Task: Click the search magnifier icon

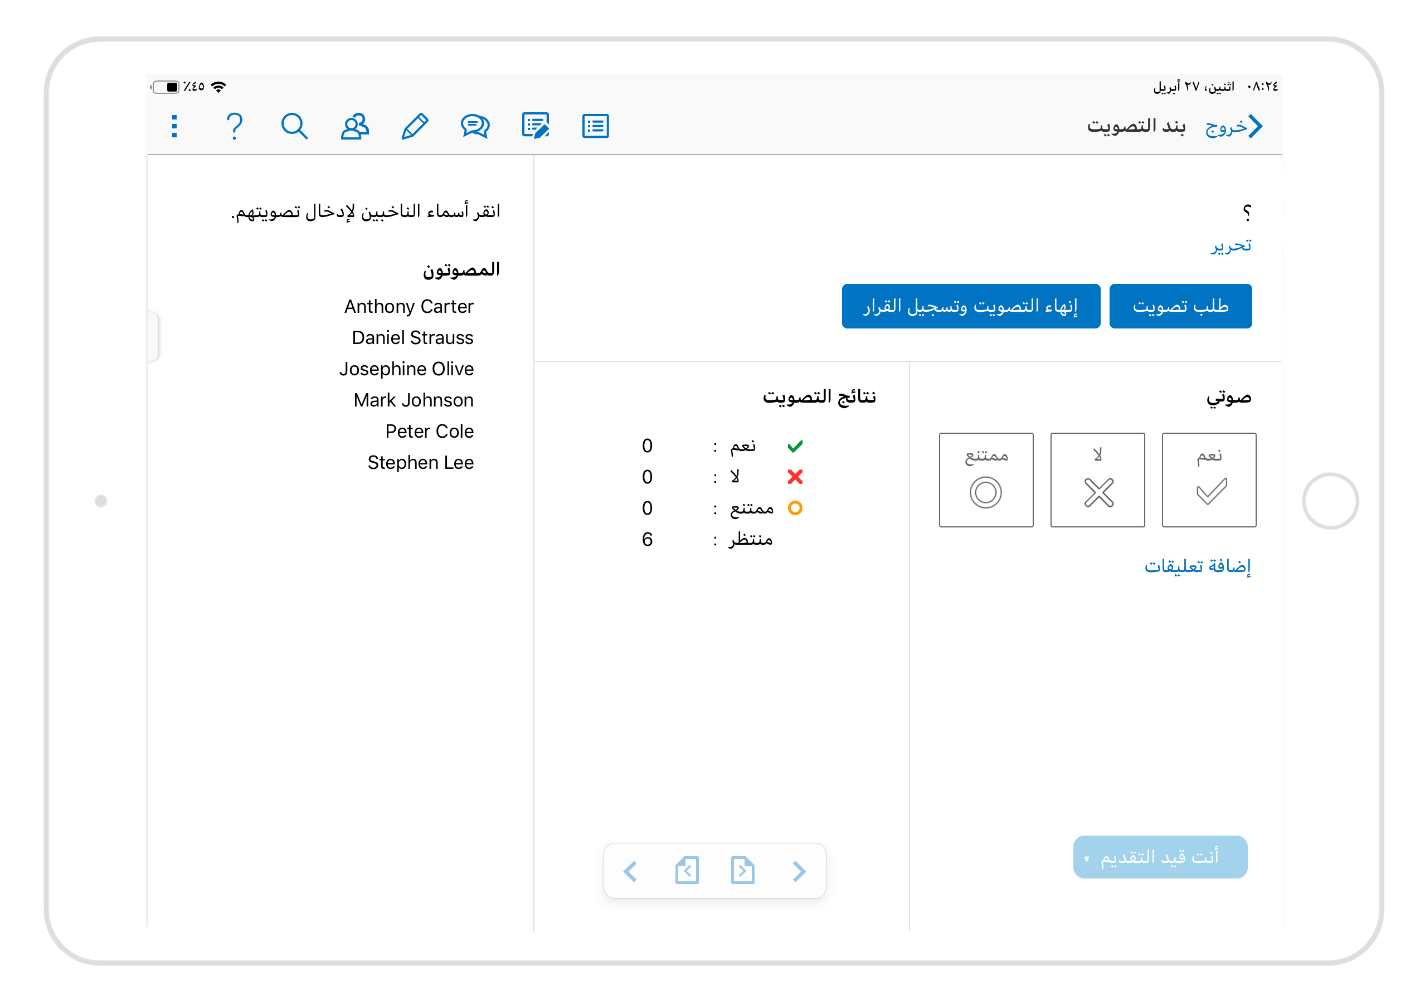Action: (x=294, y=126)
